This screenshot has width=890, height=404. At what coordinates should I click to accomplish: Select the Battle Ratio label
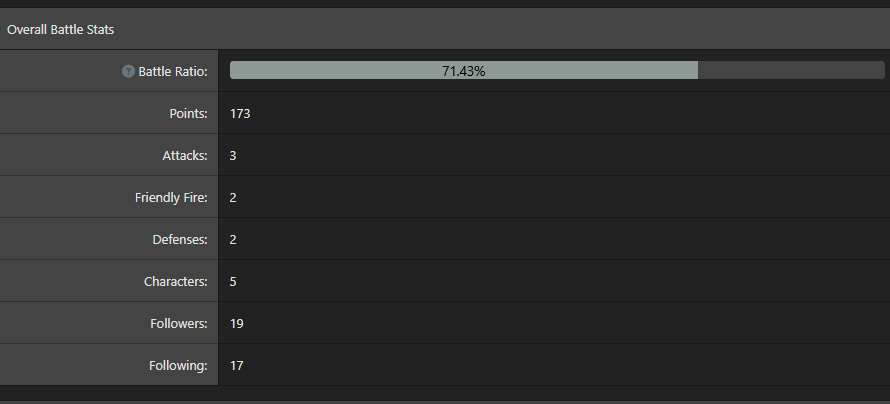pos(173,72)
